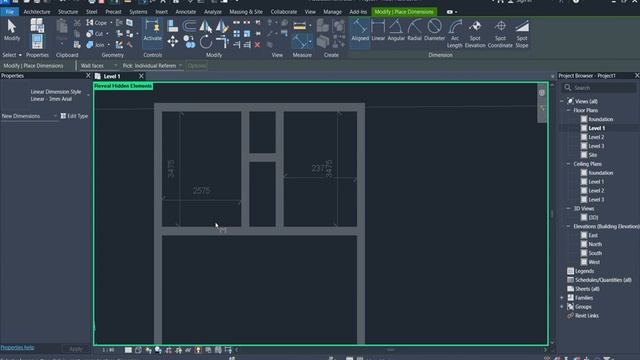
Task: Click the Cut geometry tool
Action: 95,34
